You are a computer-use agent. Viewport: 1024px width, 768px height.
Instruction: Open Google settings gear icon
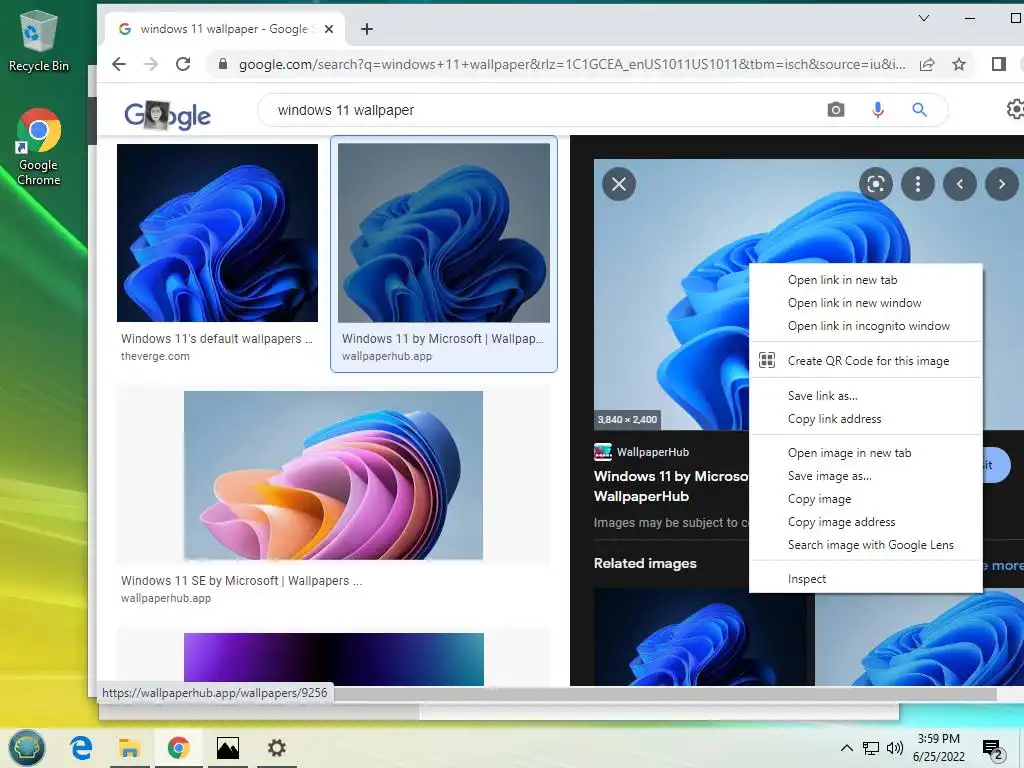point(1015,109)
